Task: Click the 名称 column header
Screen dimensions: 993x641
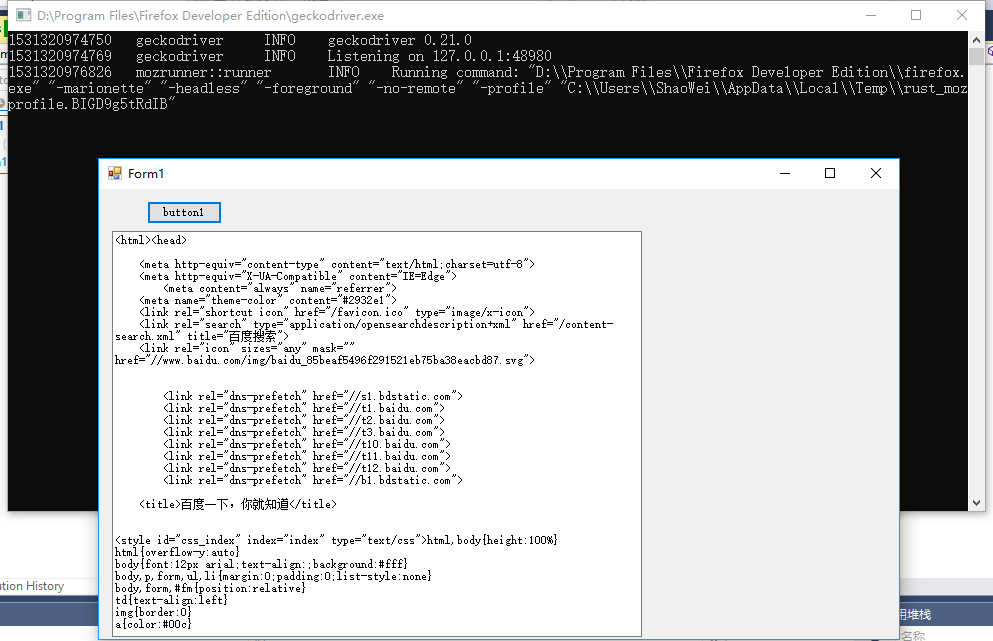Action: [x=912, y=635]
